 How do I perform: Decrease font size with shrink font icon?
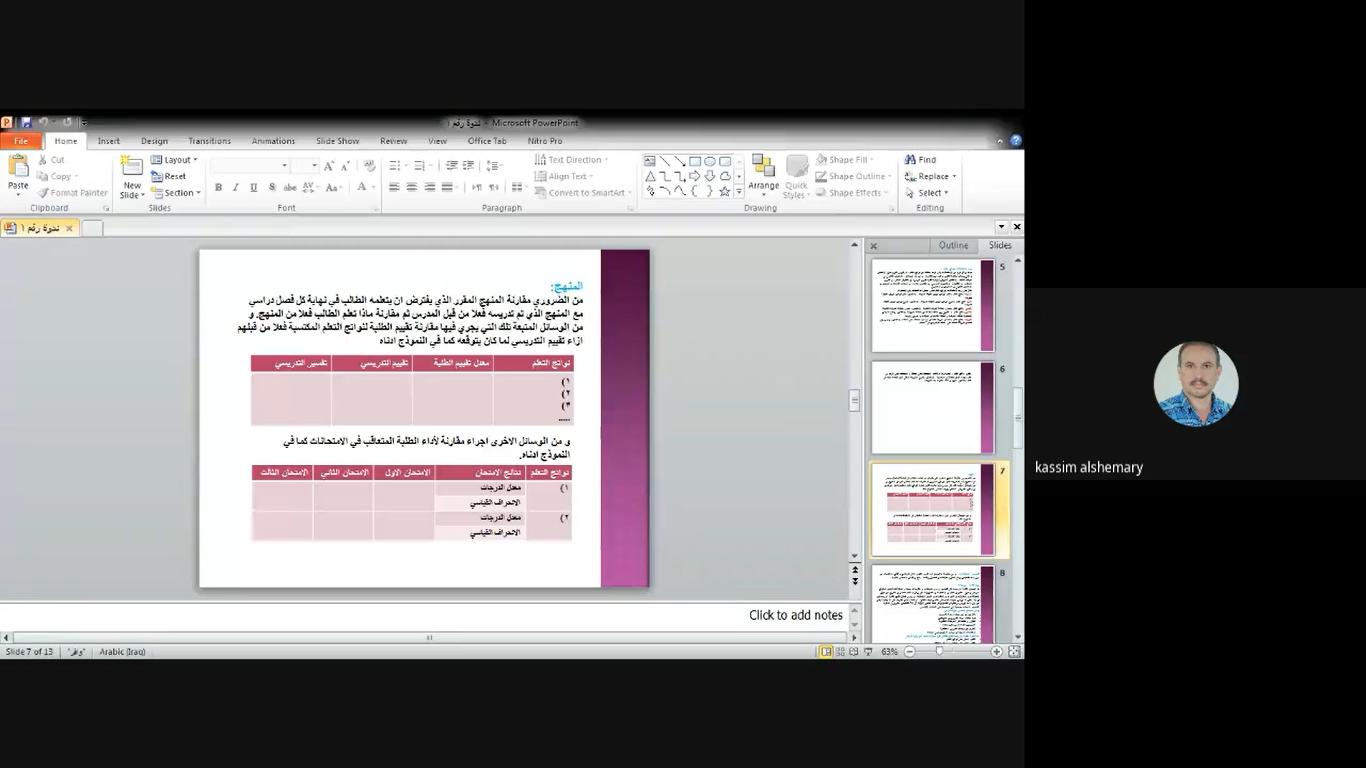tap(346, 166)
